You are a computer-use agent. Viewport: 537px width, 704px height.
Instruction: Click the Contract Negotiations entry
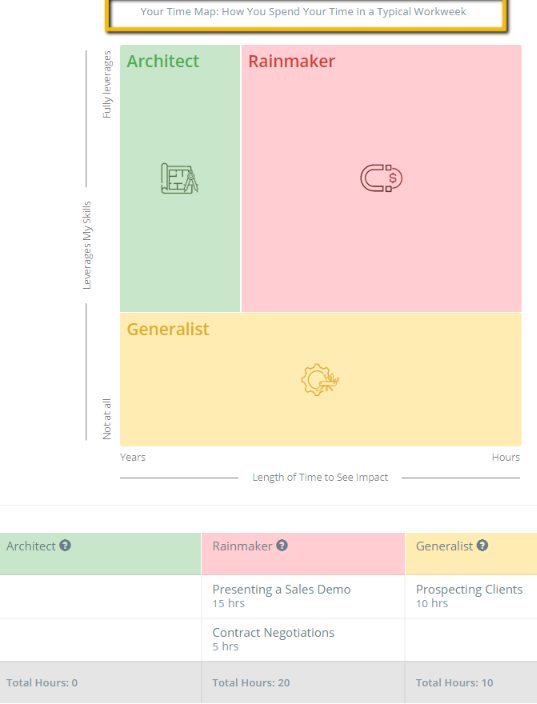(x=303, y=639)
